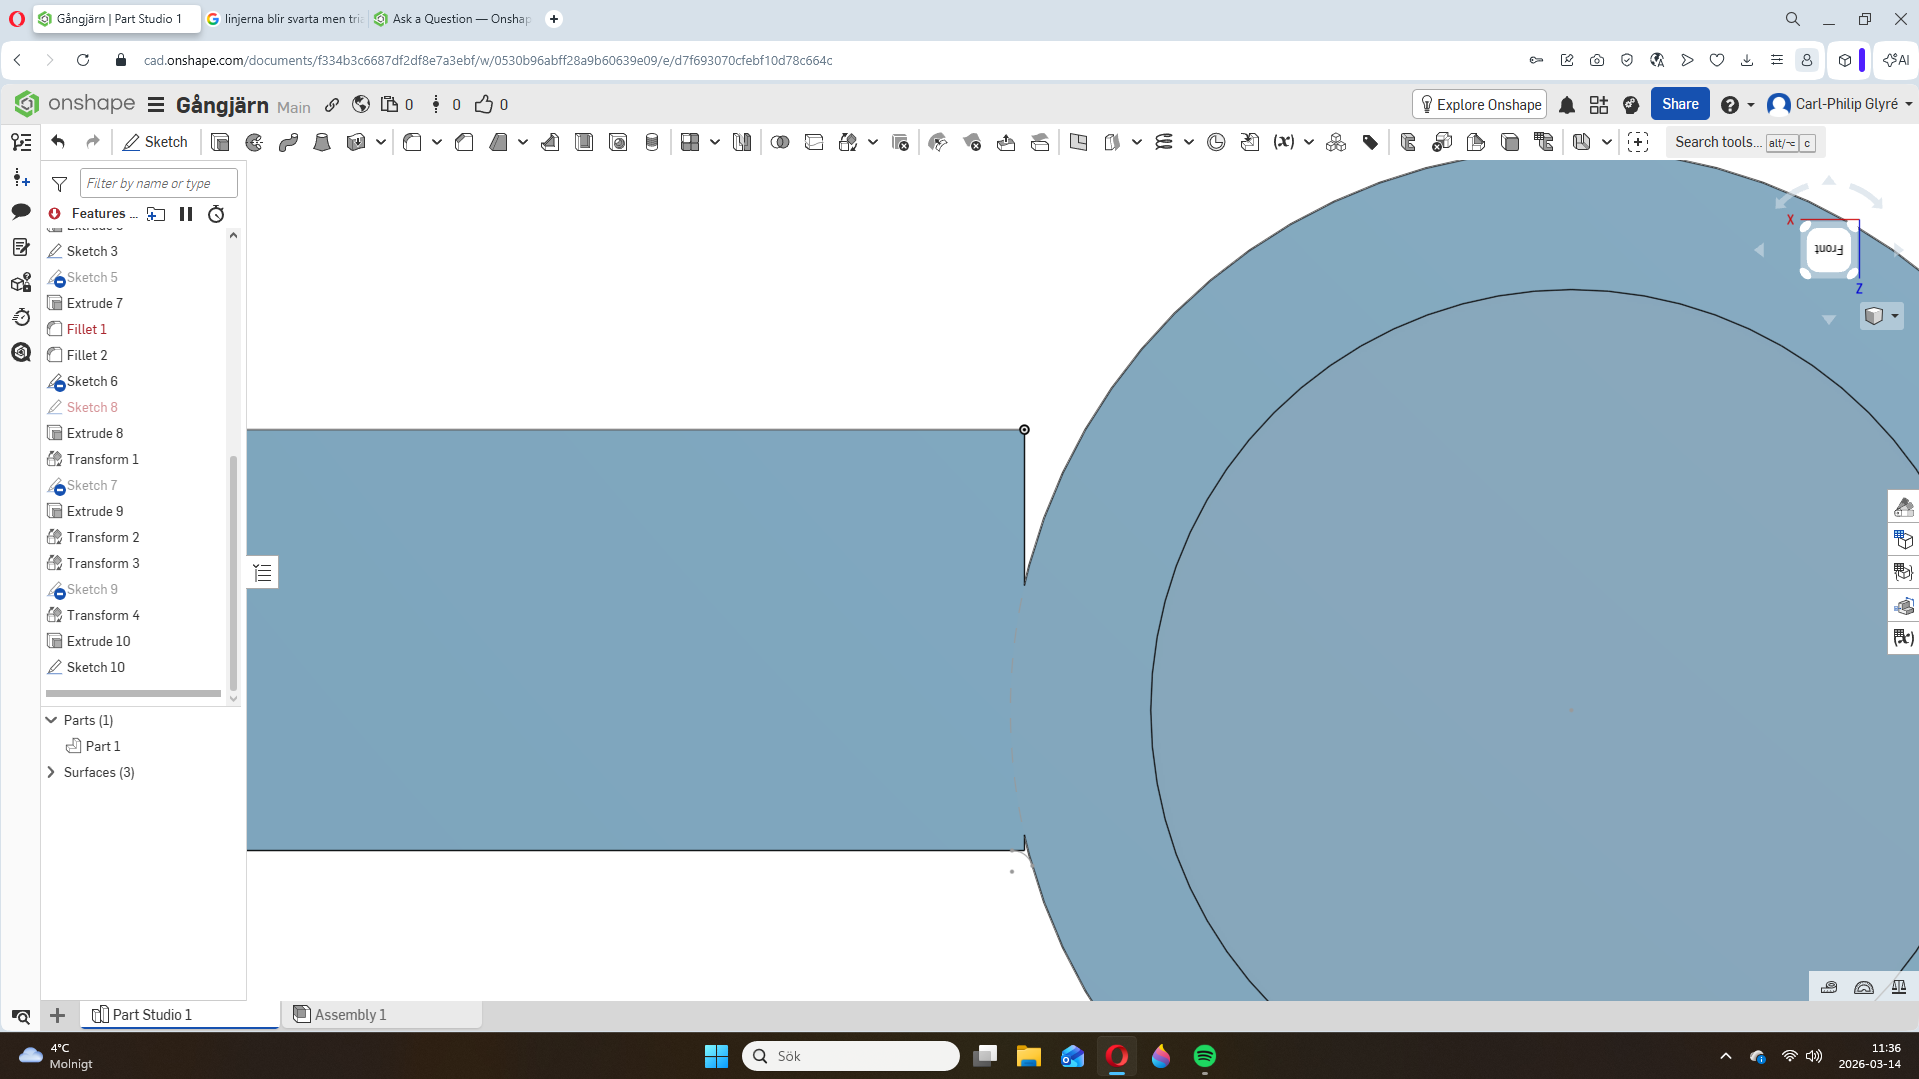Viewport: 1919px width, 1079px height.
Task: Select the Sweep tool
Action: coord(288,142)
